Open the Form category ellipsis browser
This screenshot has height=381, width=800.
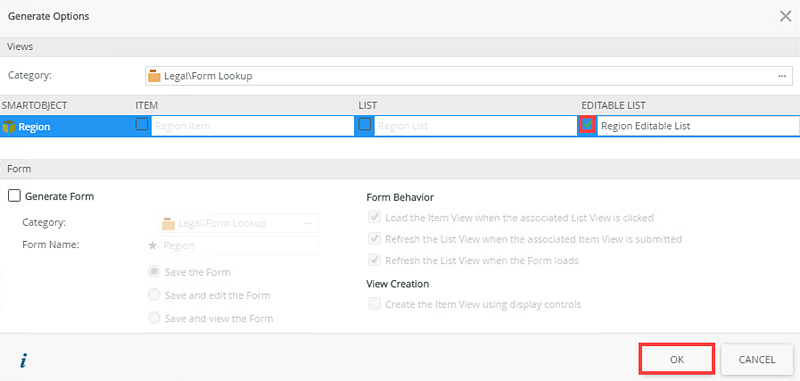(x=307, y=223)
